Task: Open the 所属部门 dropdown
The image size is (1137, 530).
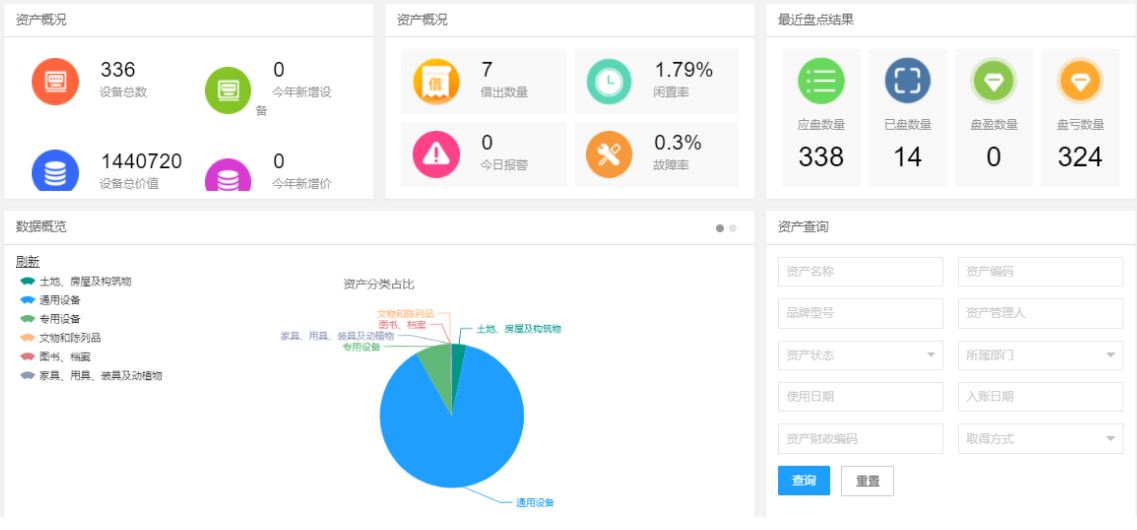Action: pos(1040,355)
